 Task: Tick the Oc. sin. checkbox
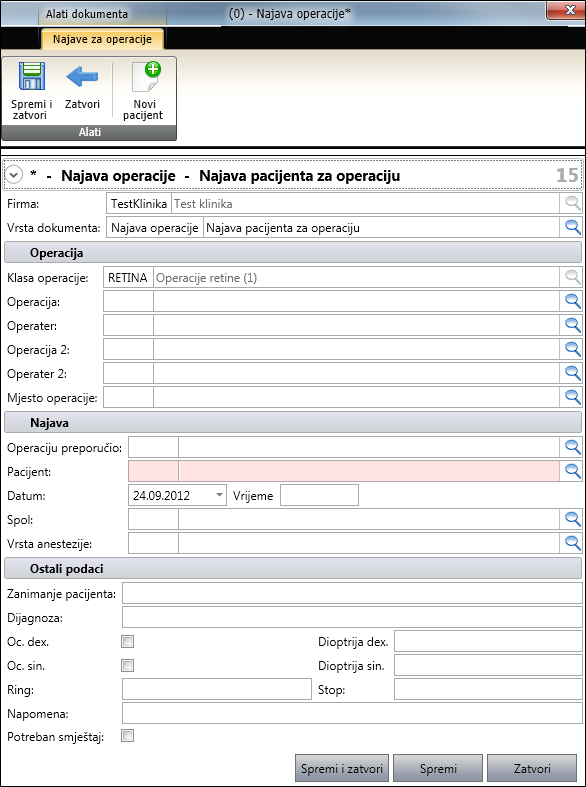click(x=128, y=666)
